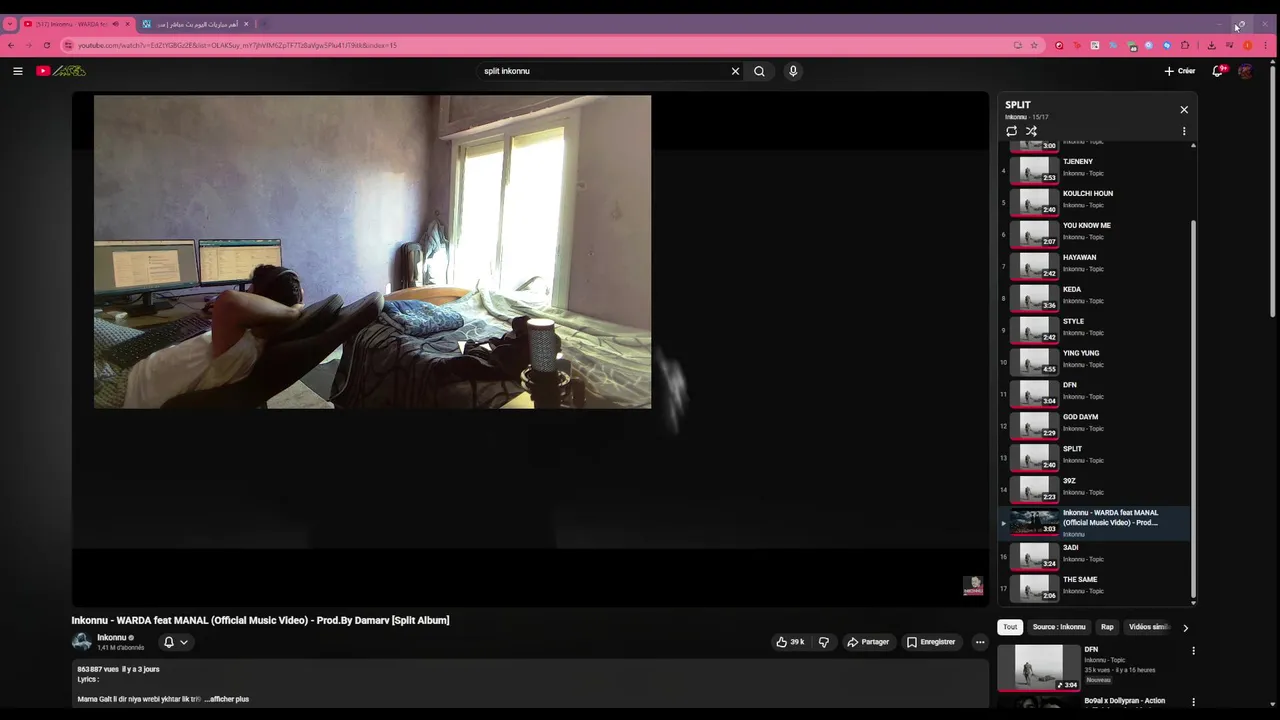This screenshot has height=720, width=1280.
Task: Toggle shuffle for the SPLIT playlist
Action: pyautogui.click(x=1031, y=131)
